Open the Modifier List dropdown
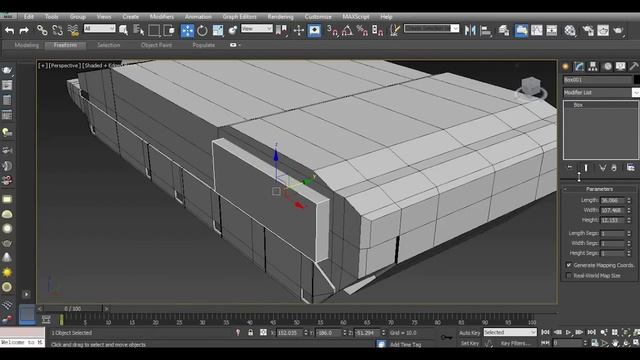The width and height of the screenshot is (640, 360). (x=601, y=93)
